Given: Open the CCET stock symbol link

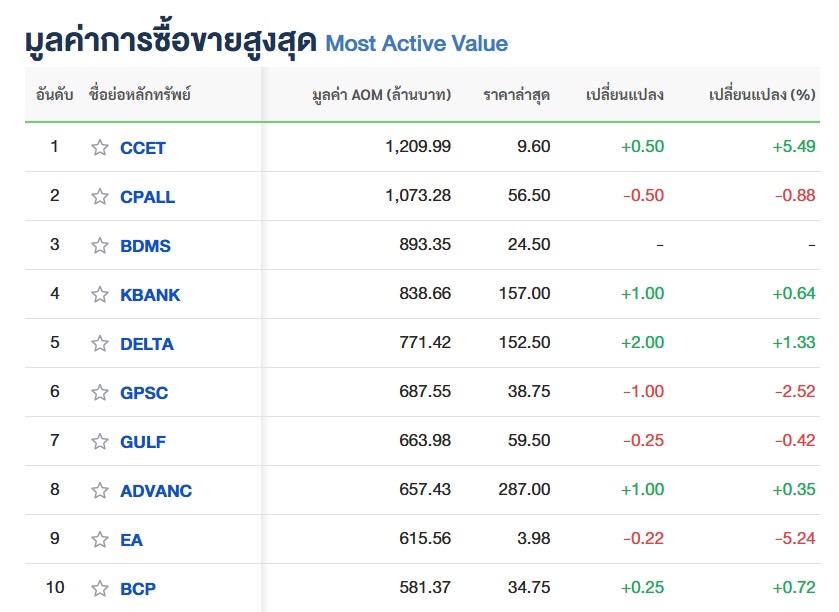Looking at the screenshot, I should click(143, 148).
